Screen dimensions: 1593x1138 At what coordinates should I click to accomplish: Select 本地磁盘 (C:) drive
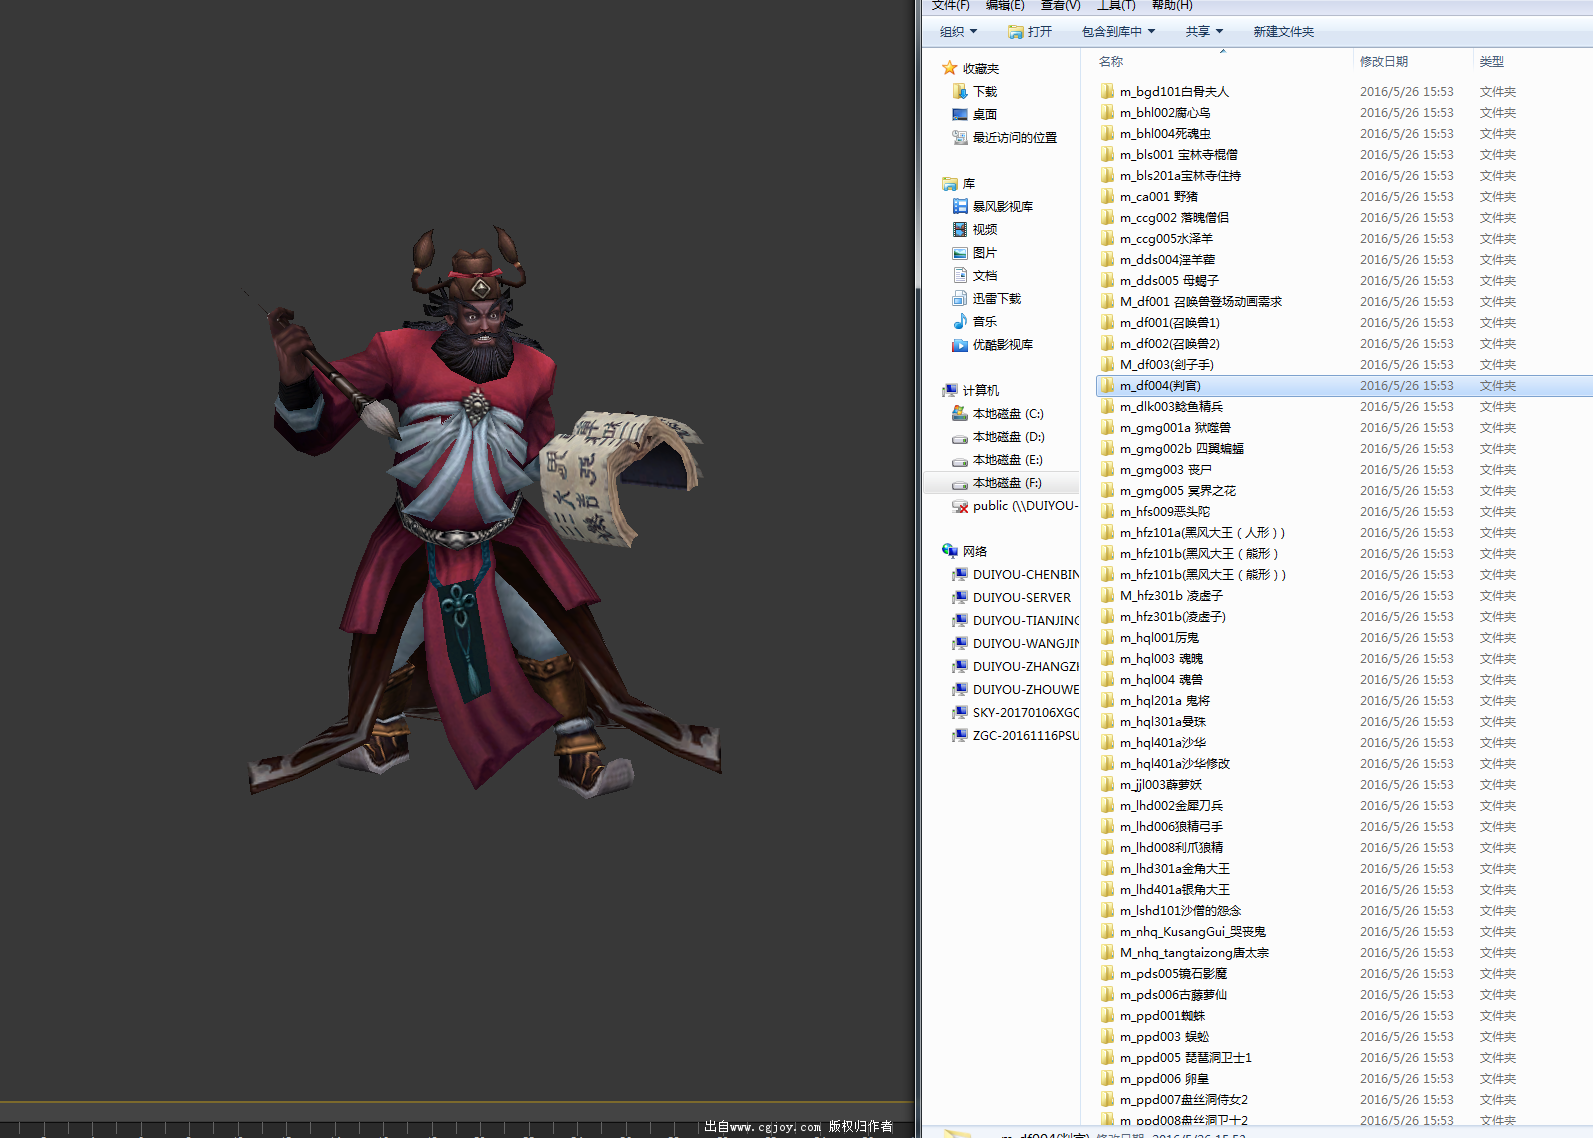tap(1007, 413)
